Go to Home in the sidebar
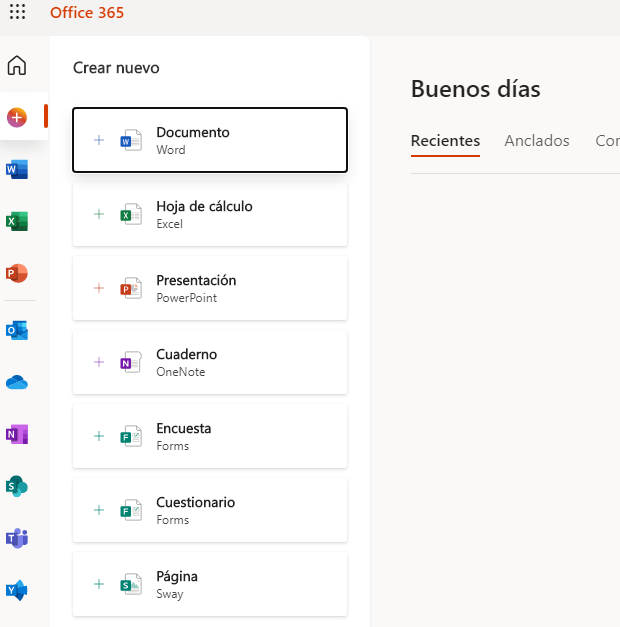The image size is (620, 627). (17, 65)
